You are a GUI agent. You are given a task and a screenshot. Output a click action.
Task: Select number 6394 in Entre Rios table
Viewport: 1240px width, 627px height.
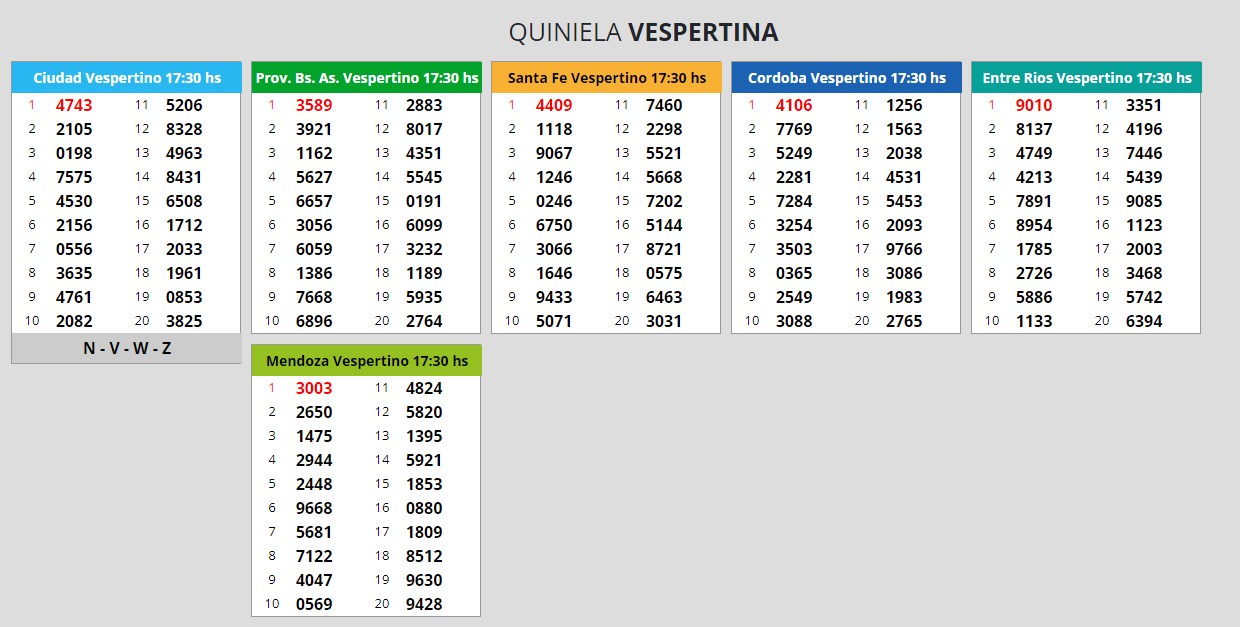click(1144, 321)
